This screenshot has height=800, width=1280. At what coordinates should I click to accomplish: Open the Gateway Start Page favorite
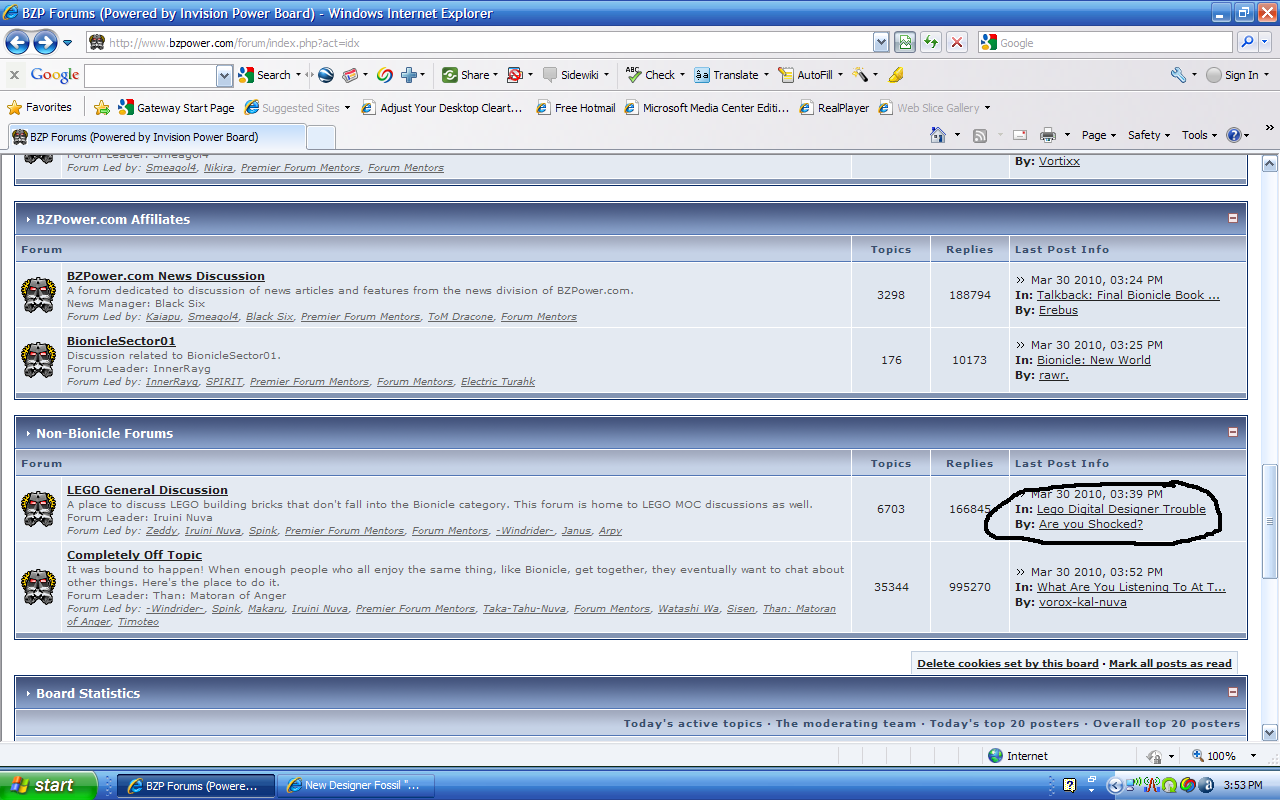click(176, 108)
